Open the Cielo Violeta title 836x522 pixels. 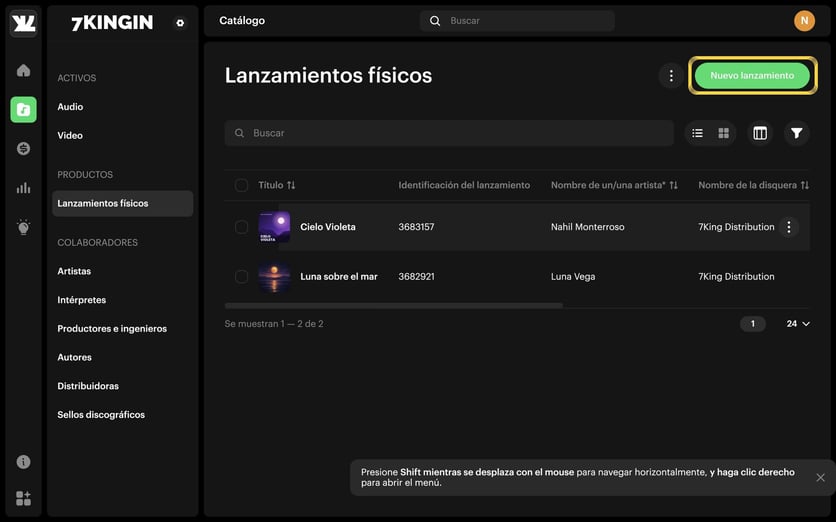click(328, 227)
